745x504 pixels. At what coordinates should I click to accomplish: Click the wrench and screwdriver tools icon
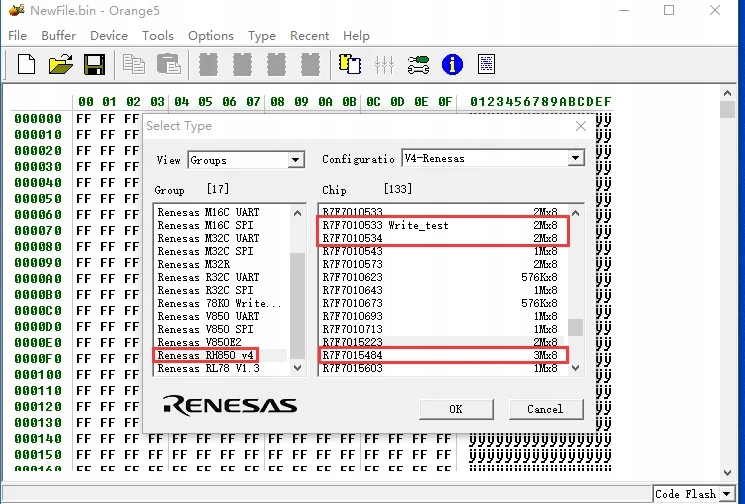(x=419, y=65)
